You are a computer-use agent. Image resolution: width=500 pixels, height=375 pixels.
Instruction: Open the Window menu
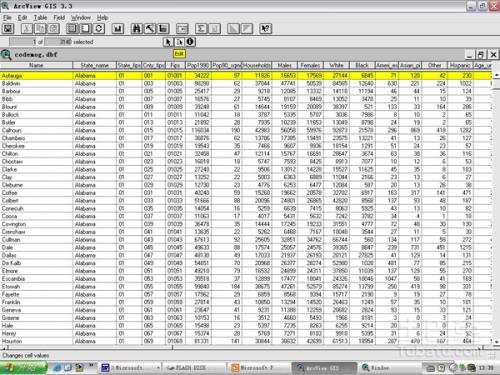(x=80, y=18)
